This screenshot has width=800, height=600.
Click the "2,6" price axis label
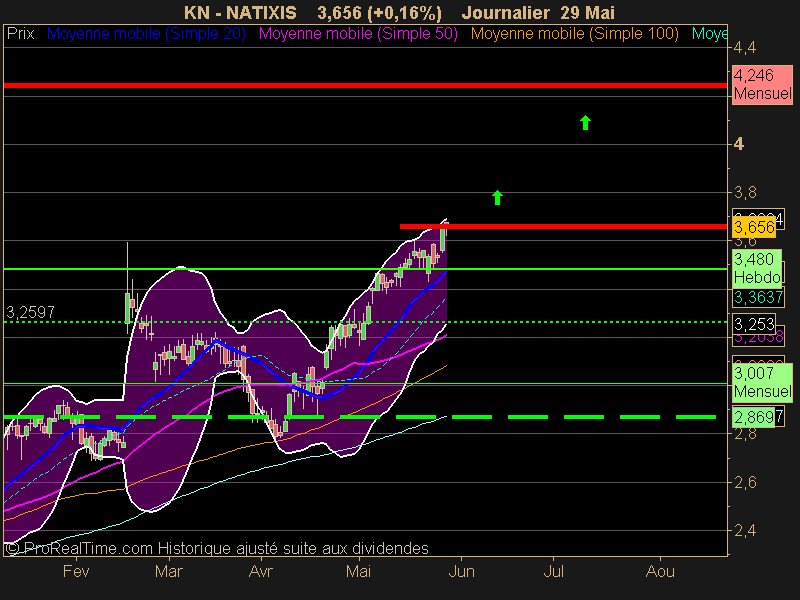tap(745, 483)
